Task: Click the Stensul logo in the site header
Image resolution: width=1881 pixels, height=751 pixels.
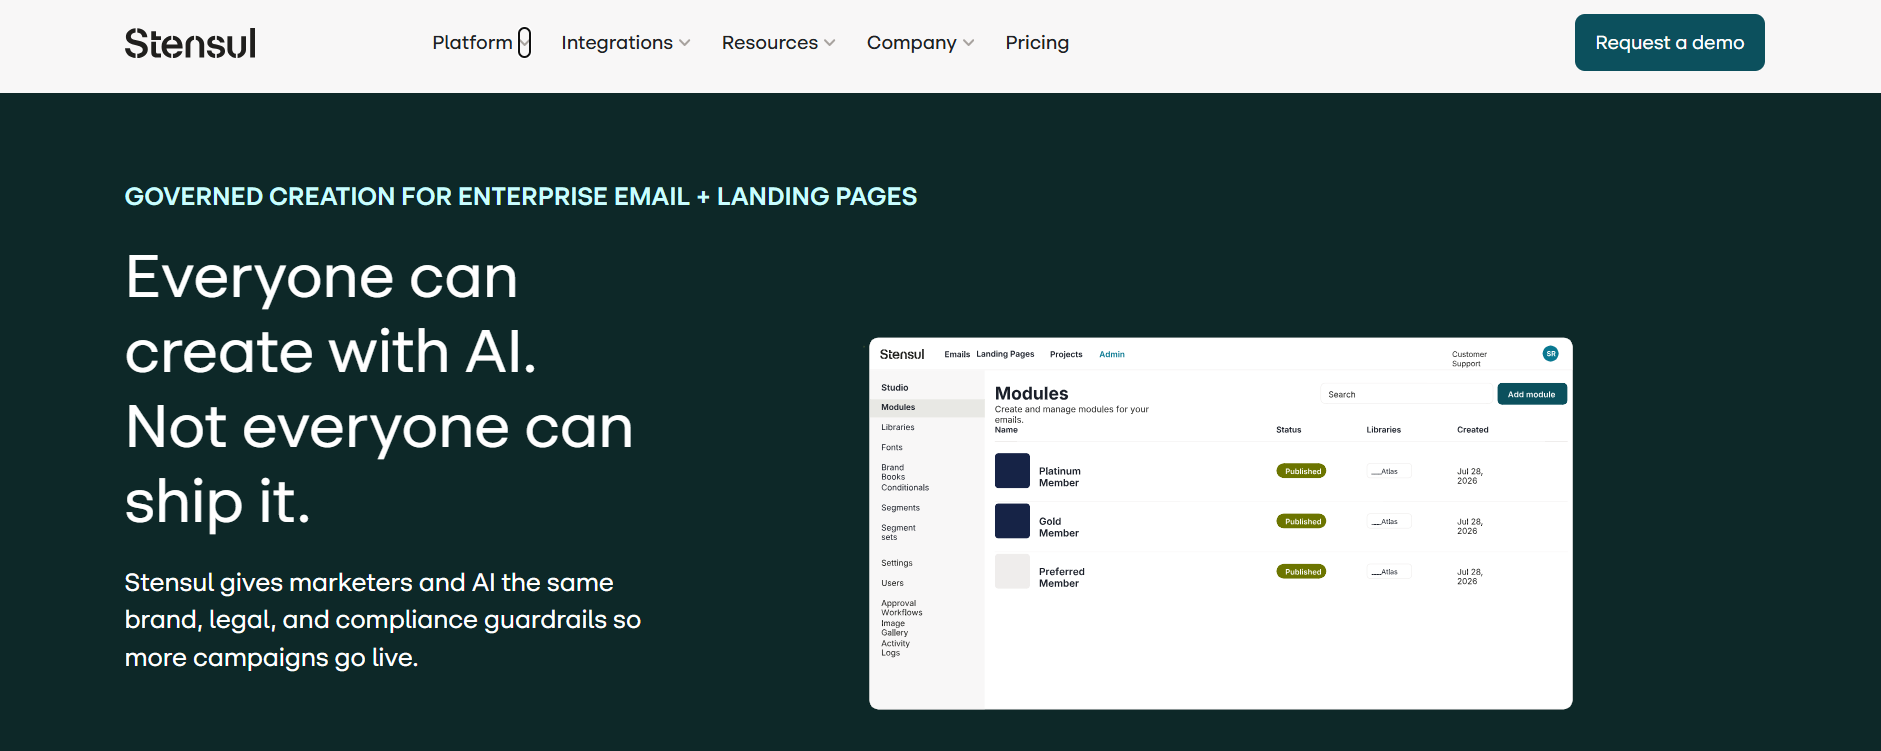Action: 190,43
